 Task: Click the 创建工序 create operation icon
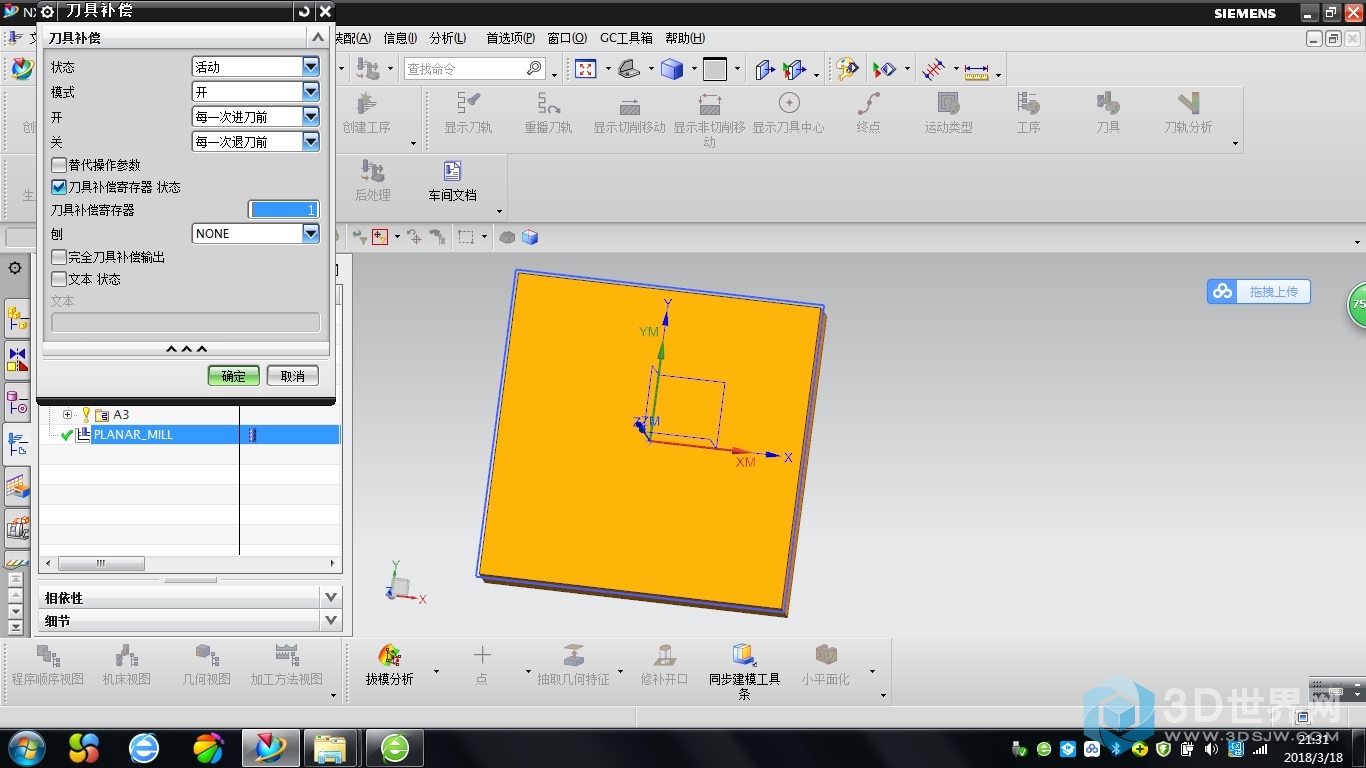tap(366, 103)
